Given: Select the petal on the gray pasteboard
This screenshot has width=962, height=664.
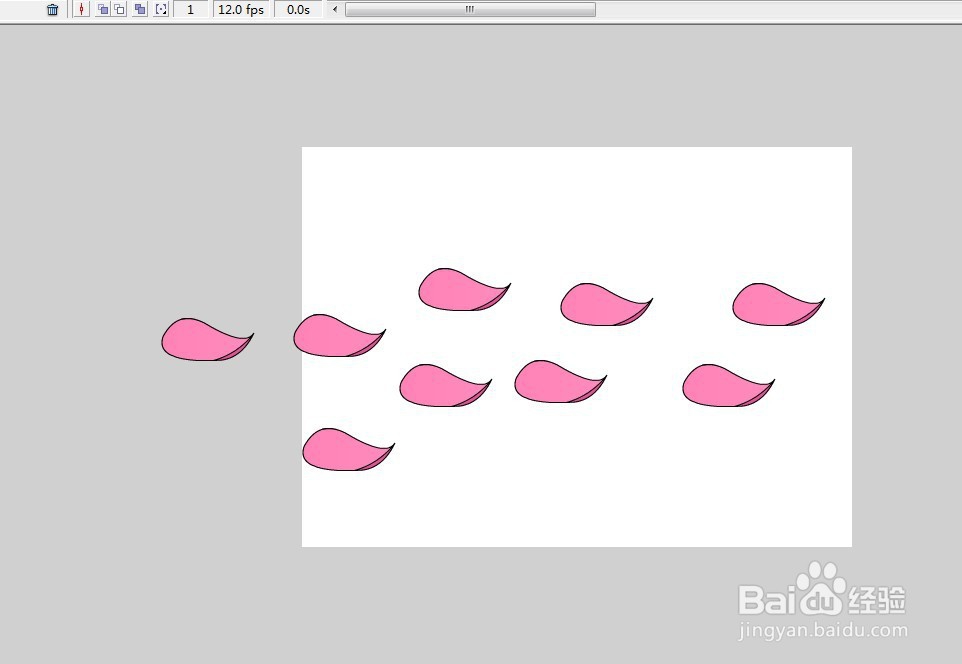Looking at the screenshot, I should pos(207,339).
